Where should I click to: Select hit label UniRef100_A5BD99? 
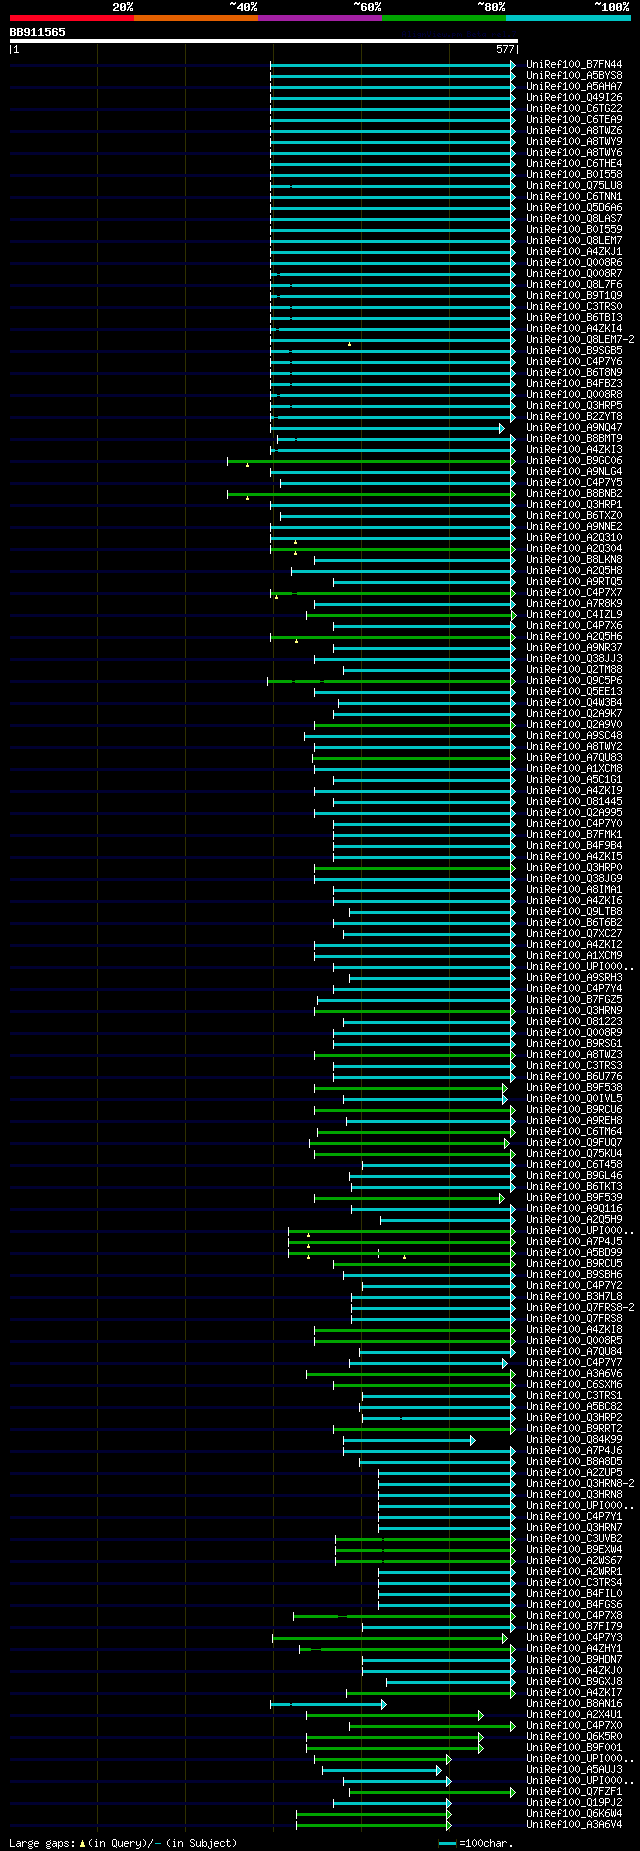(x=574, y=1253)
